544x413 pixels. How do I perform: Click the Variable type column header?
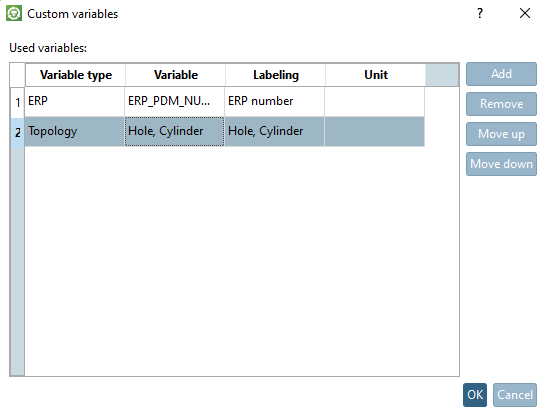coord(75,75)
